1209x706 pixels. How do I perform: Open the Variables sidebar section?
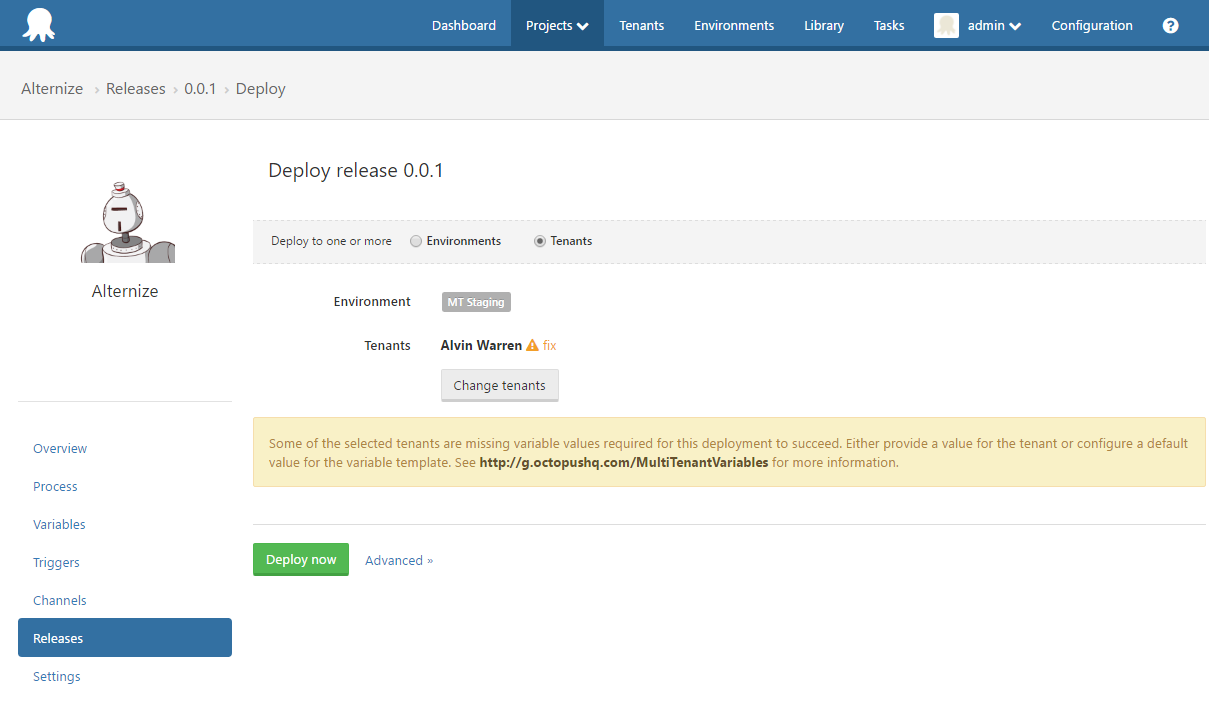click(x=59, y=524)
